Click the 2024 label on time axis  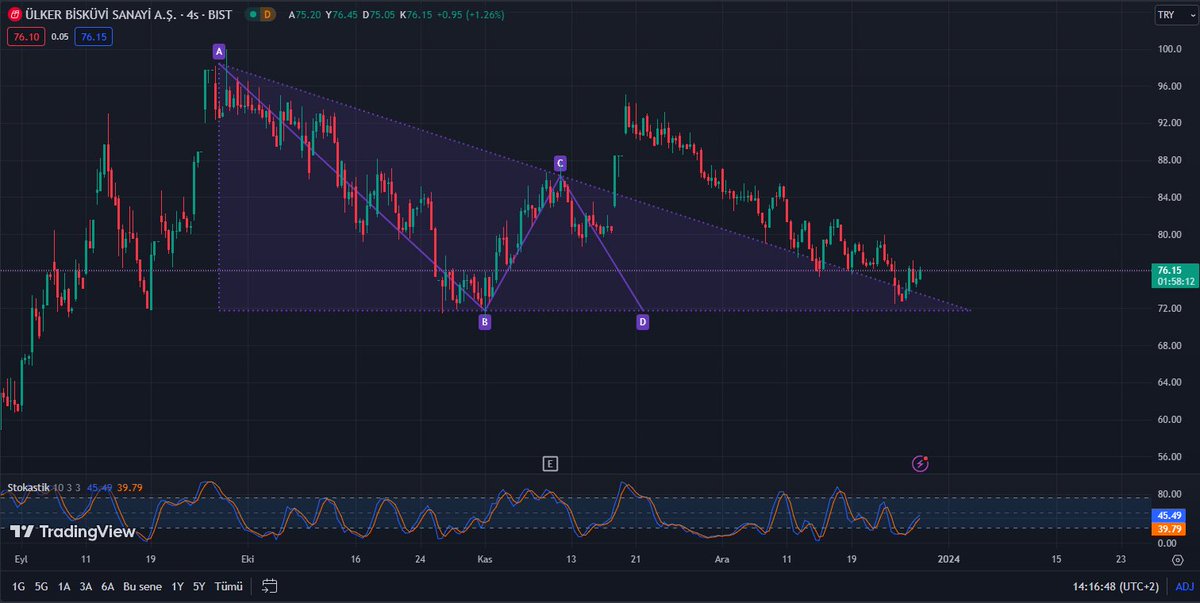coord(950,559)
